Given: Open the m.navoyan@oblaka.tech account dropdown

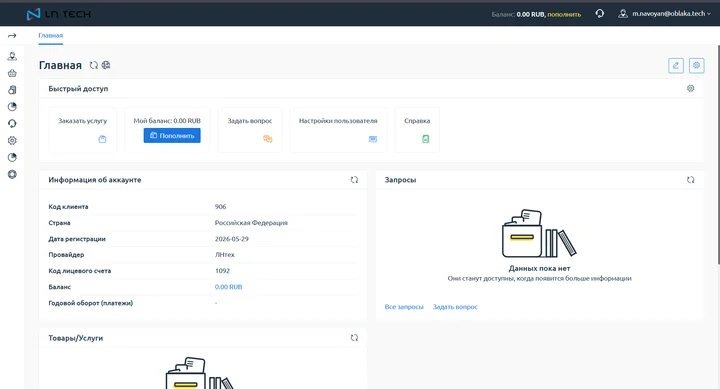Looking at the screenshot, I should 671,14.
